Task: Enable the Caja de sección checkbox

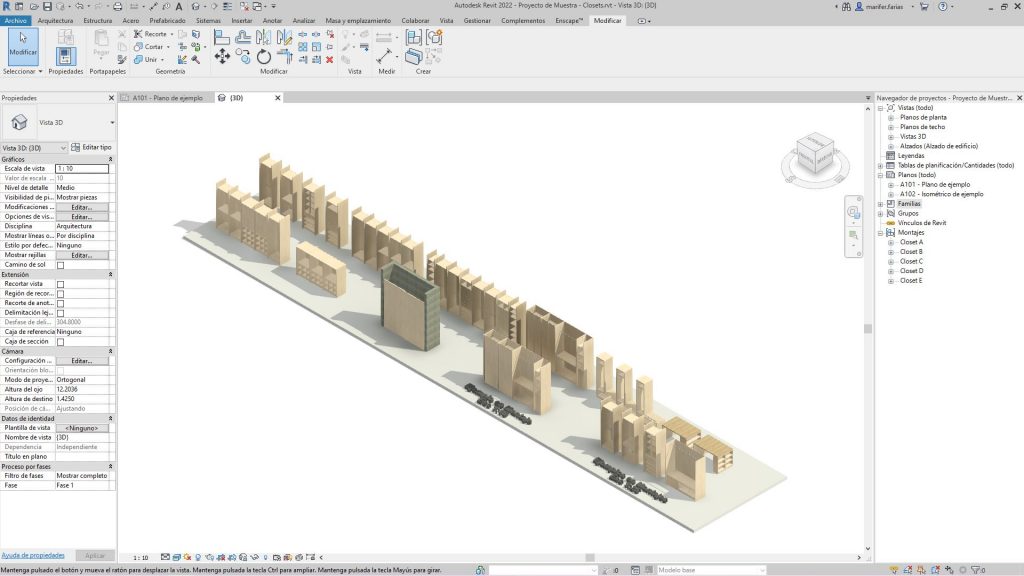Action: [60, 340]
